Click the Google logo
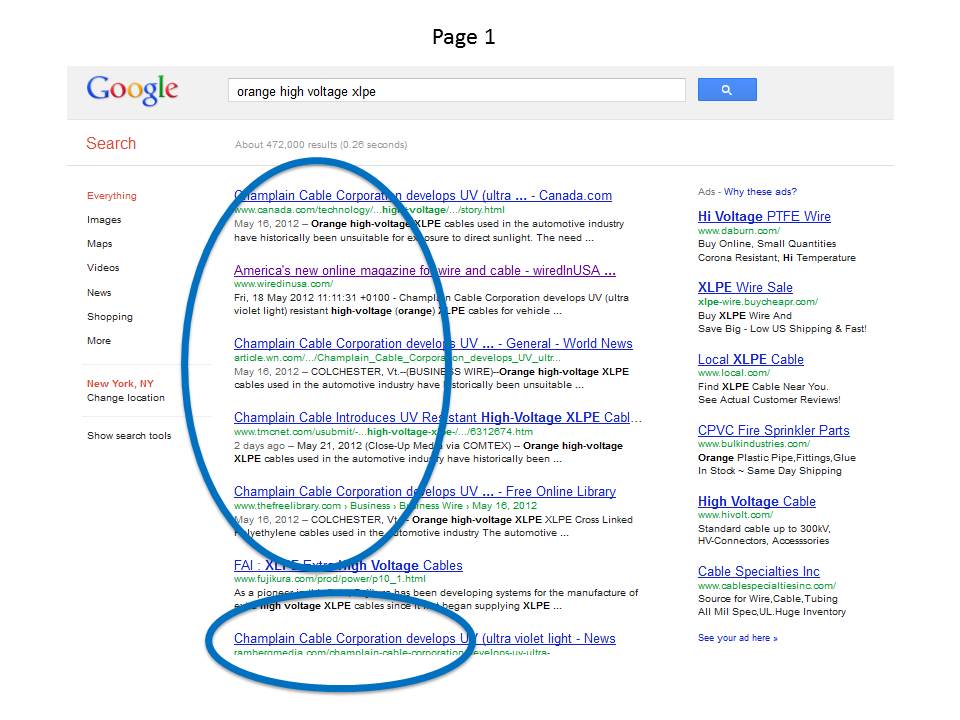The height and width of the screenshot is (720, 960). click(x=132, y=90)
